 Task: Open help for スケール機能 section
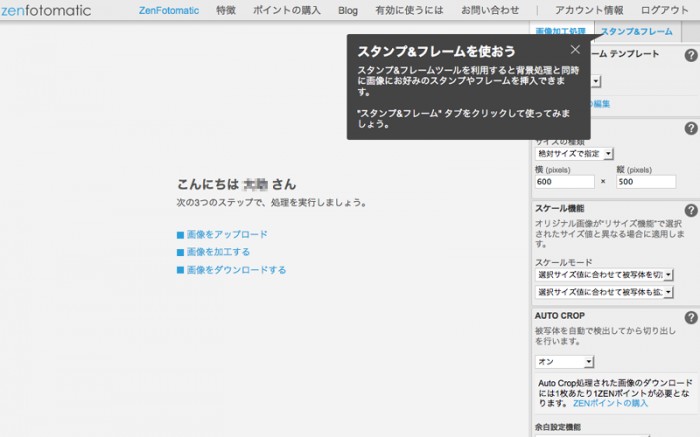tap(691, 210)
